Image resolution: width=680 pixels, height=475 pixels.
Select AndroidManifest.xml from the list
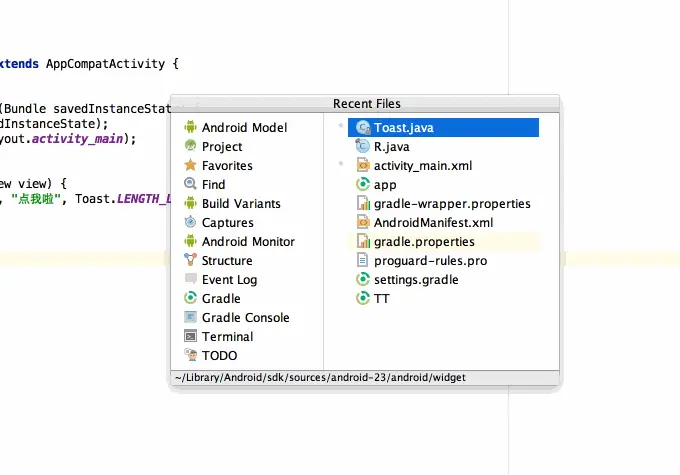[x=424, y=223]
